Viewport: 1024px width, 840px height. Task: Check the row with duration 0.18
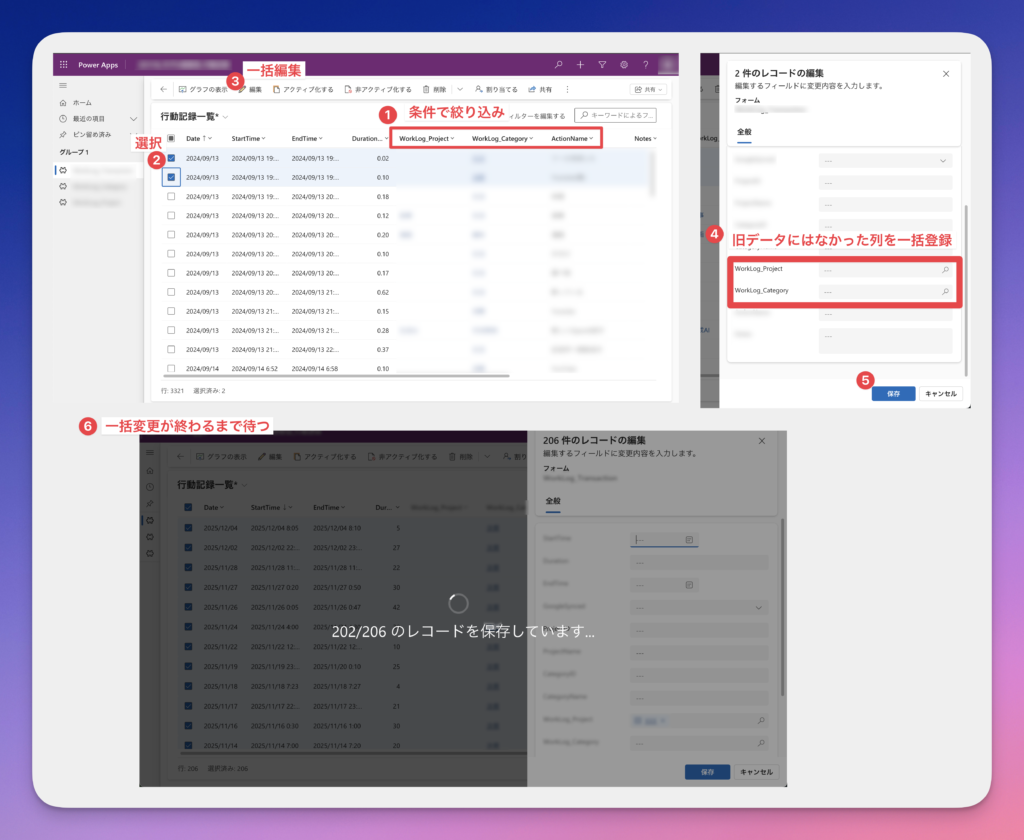coord(171,197)
